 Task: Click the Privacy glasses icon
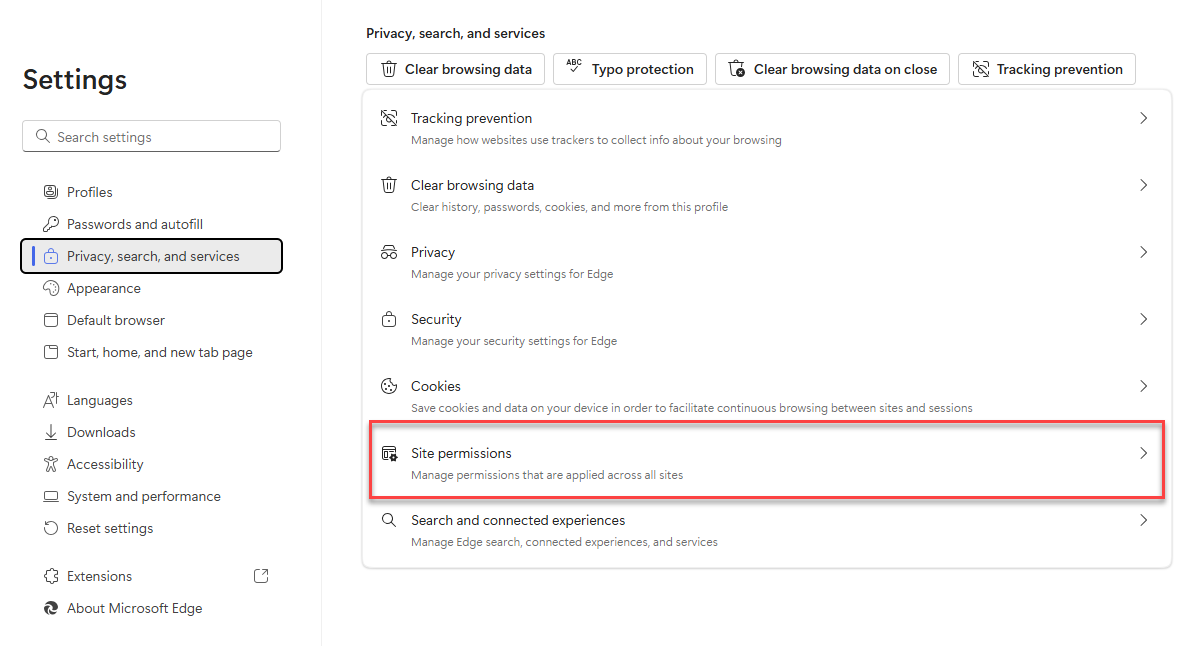(x=389, y=253)
